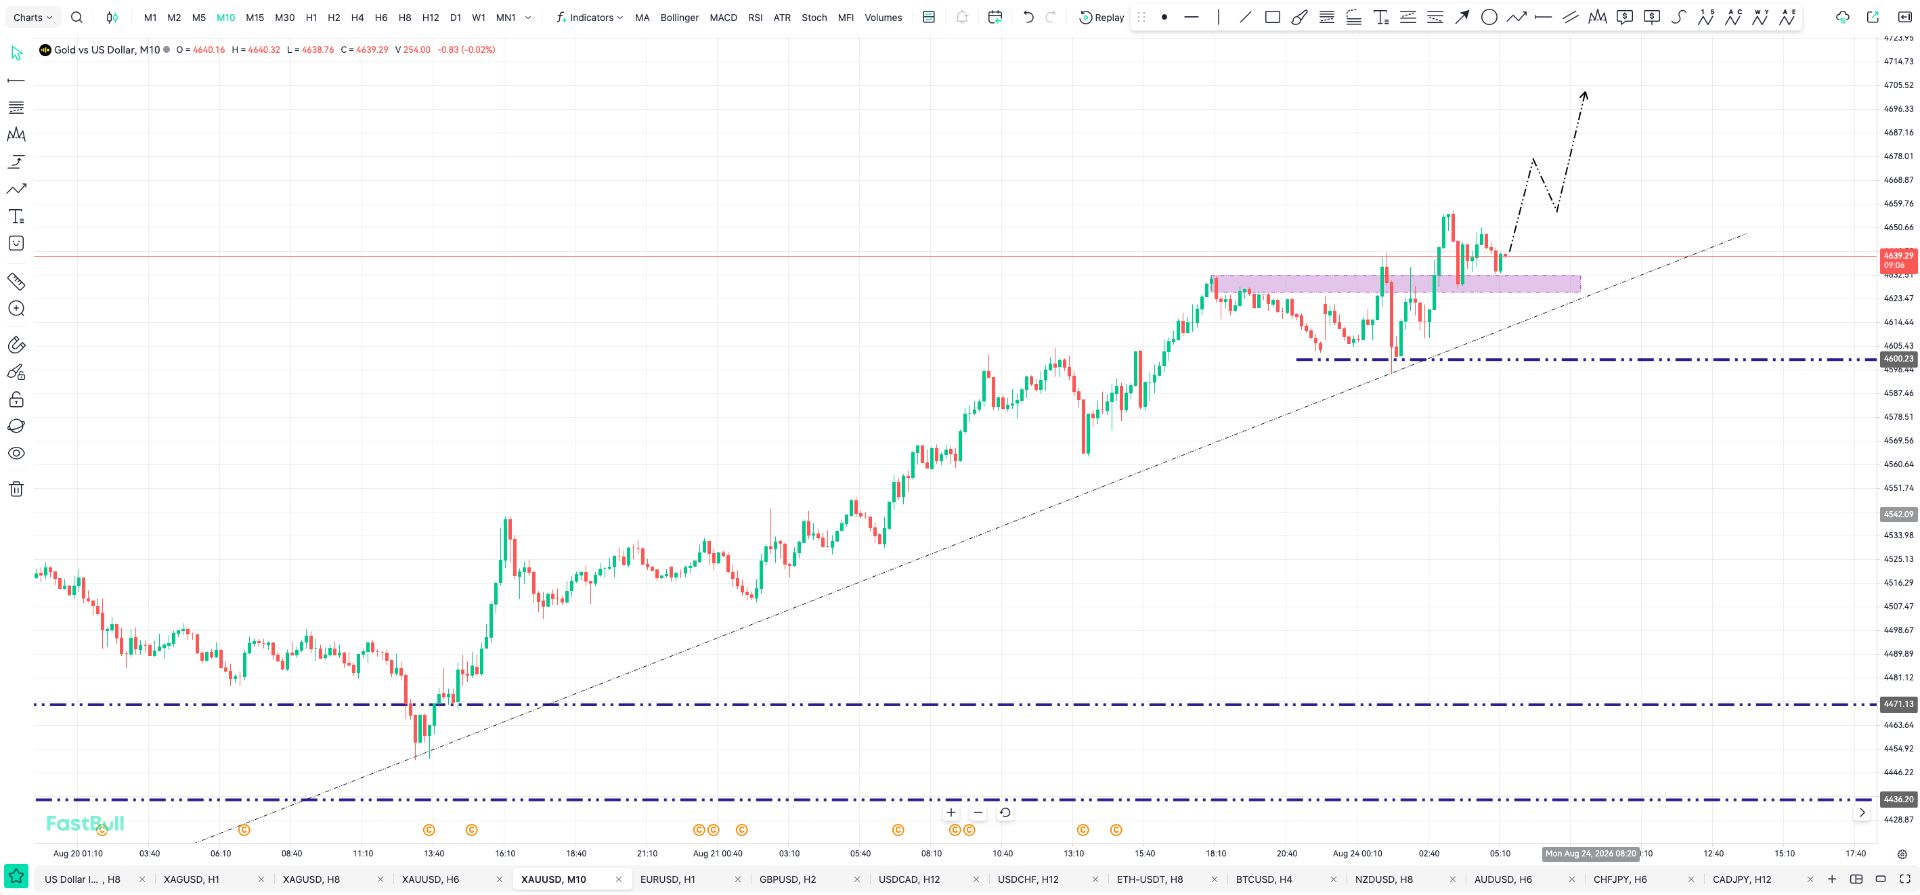Toggle hide drawings eye icon
The image size is (1920, 895).
[x=16, y=453]
